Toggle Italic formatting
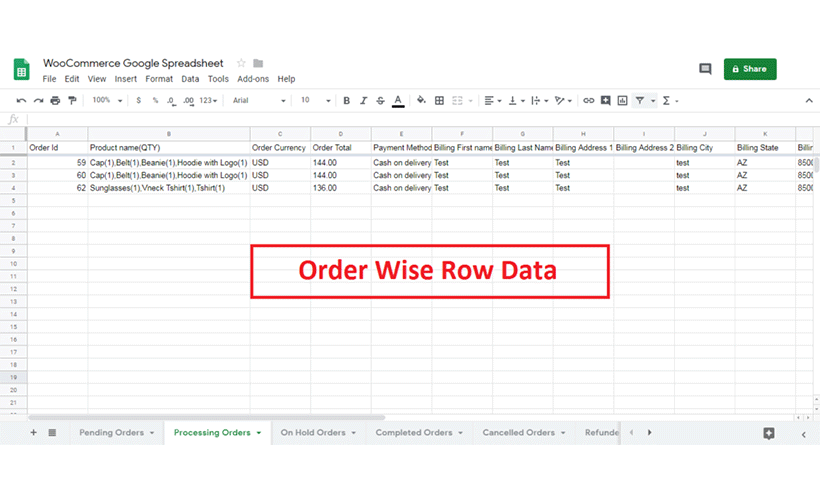Viewport: 820px width, 495px height. pos(363,100)
